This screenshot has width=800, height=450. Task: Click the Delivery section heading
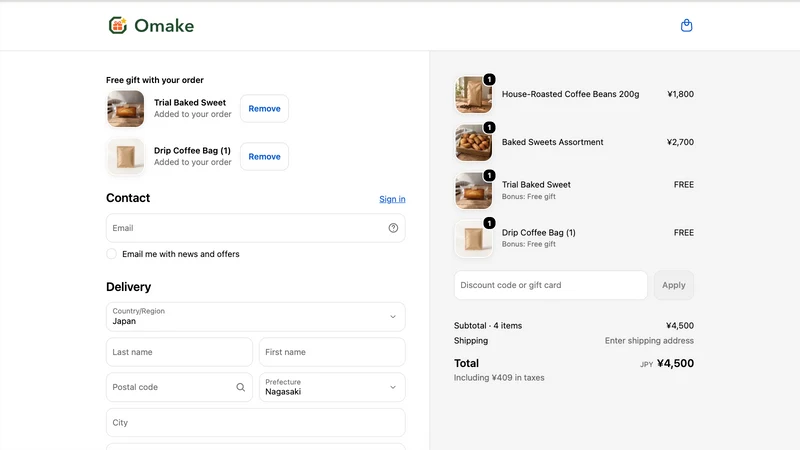click(x=129, y=287)
